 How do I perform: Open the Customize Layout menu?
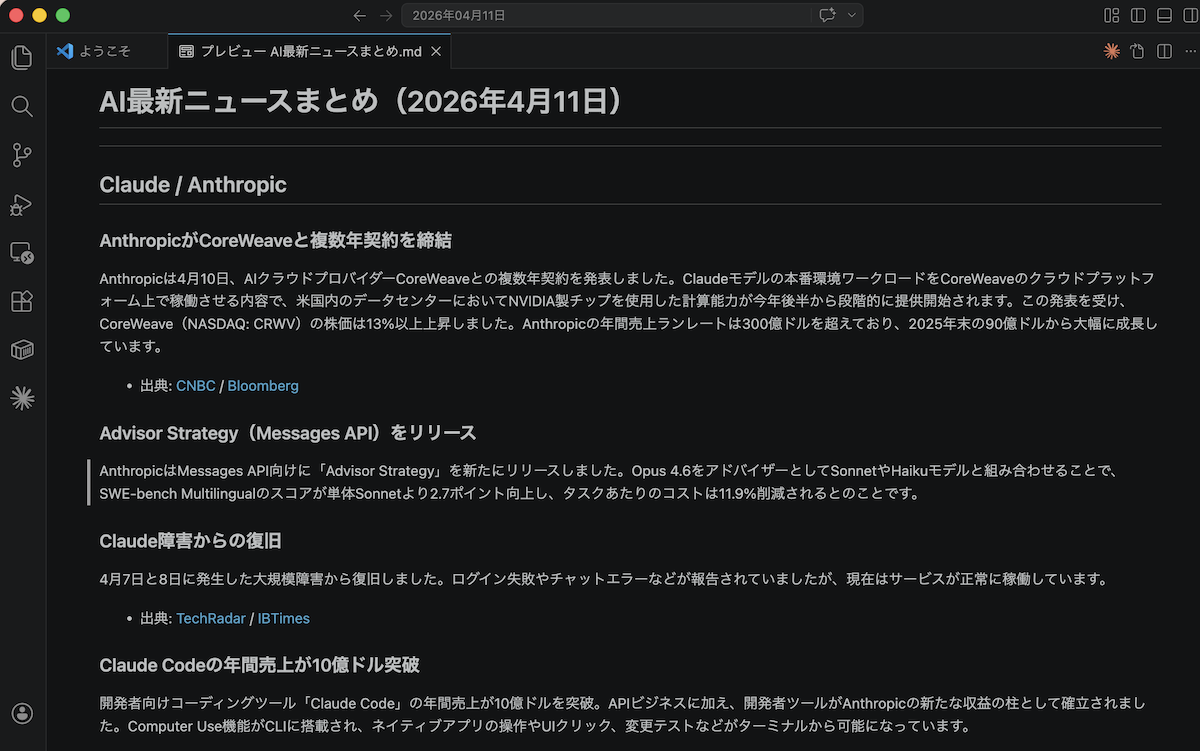click(x=1111, y=15)
